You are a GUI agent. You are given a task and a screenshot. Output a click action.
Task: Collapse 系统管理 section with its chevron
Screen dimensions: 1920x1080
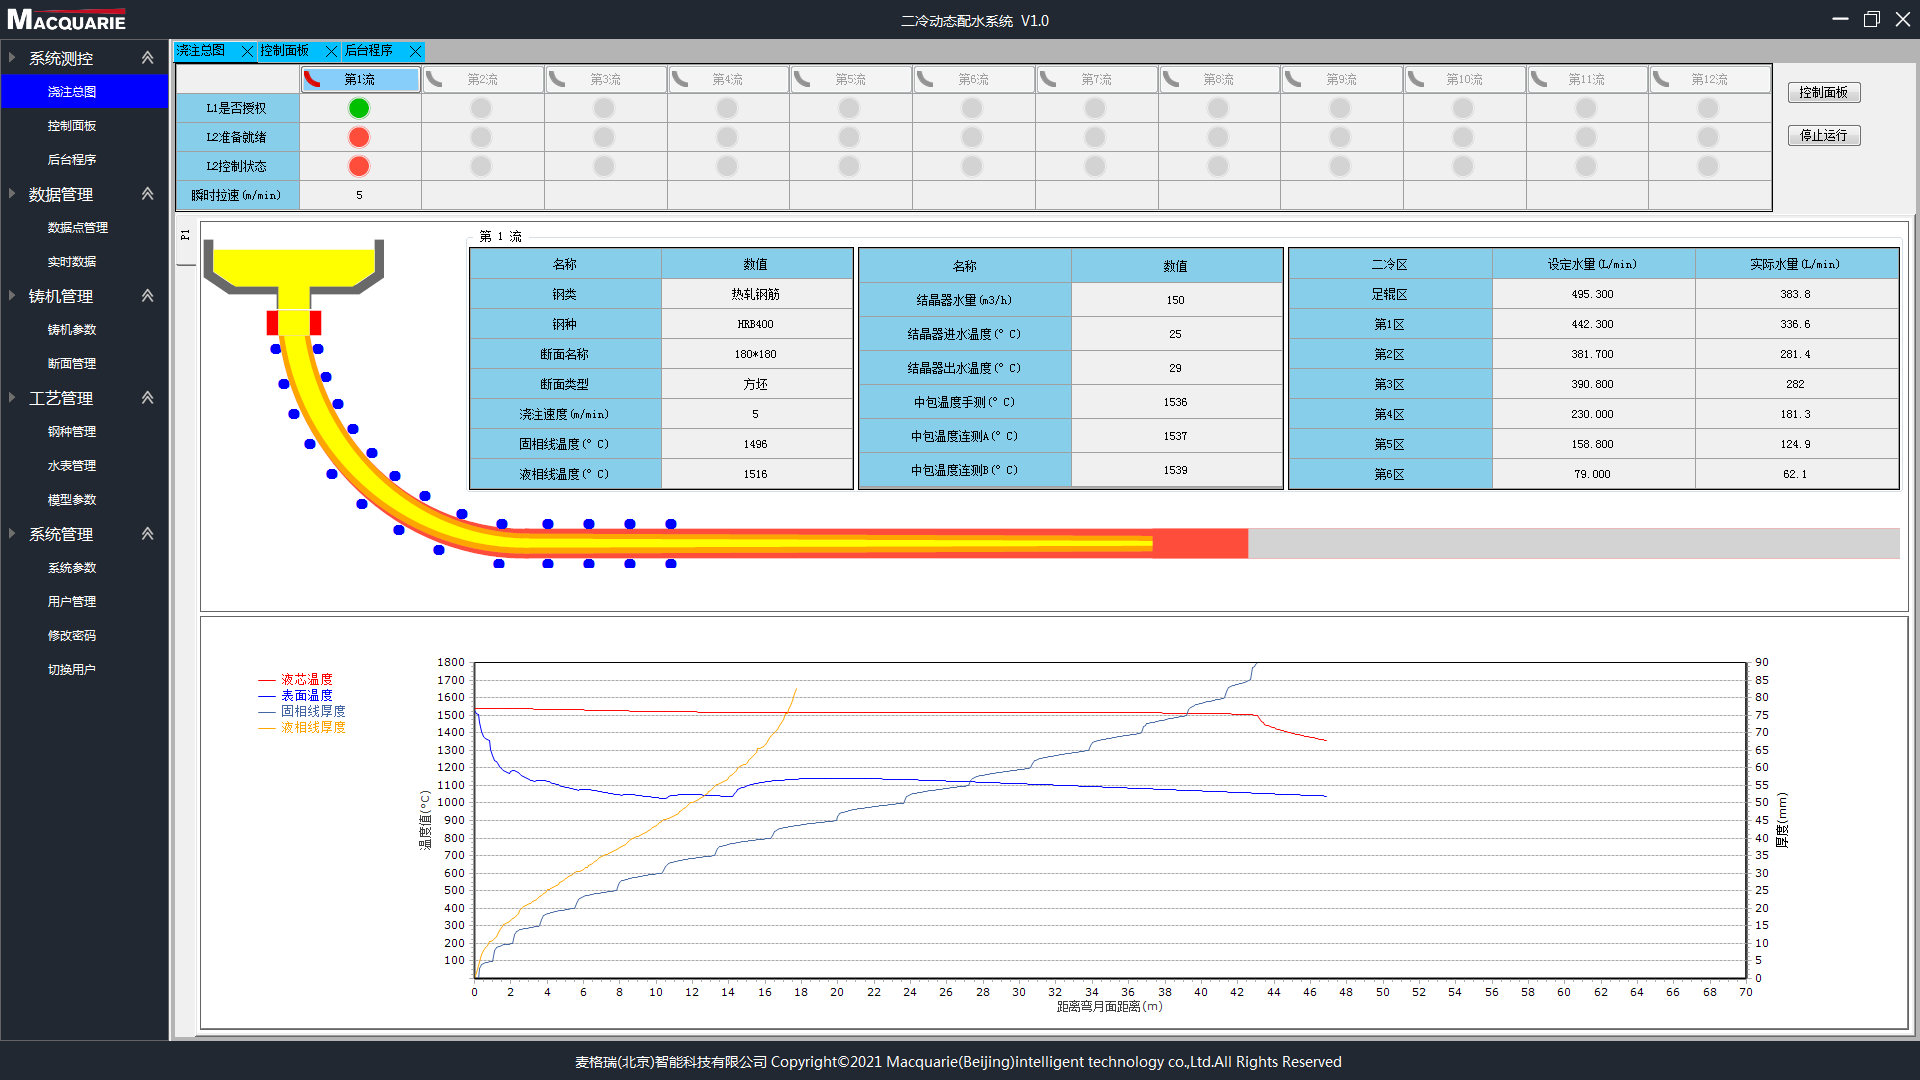coord(148,534)
